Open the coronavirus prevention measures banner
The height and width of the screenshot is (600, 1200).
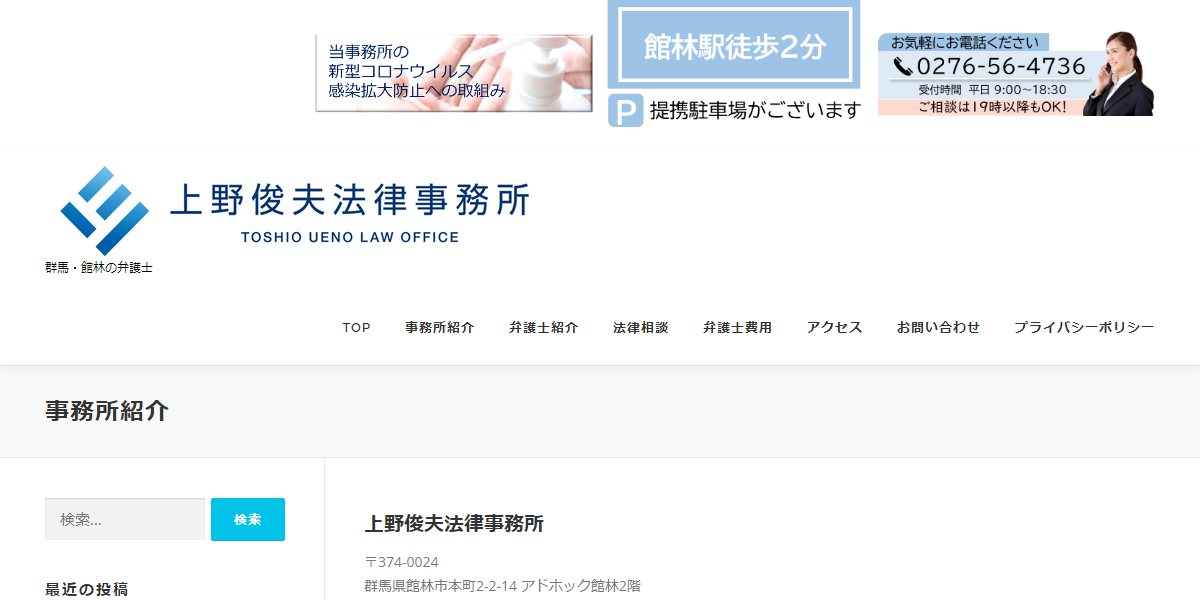[x=453, y=73]
